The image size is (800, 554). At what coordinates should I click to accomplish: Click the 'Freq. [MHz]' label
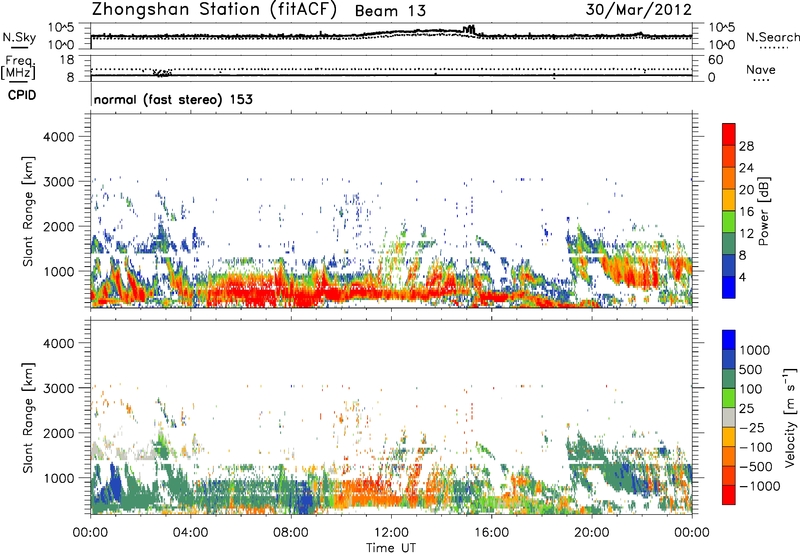(19, 67)
